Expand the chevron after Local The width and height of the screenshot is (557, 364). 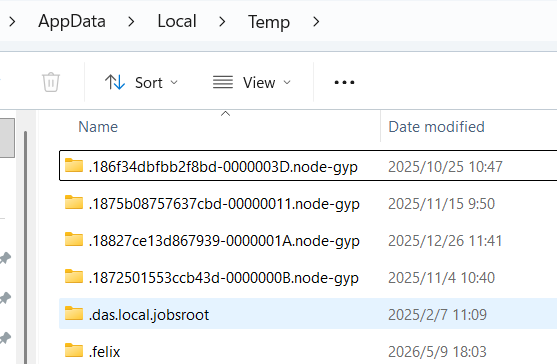(222, 22)
